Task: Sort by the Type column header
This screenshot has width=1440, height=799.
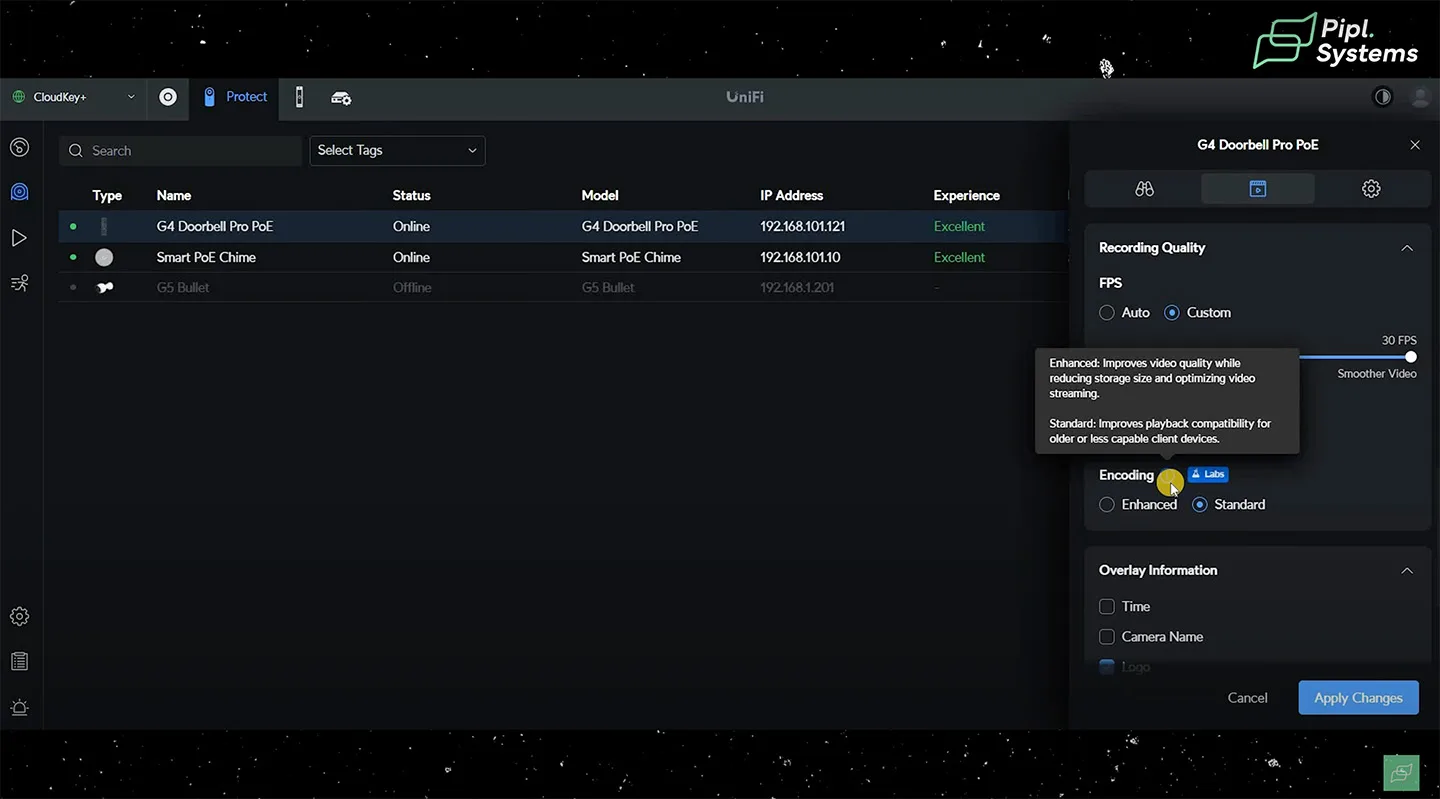Action: click(x=107, y=196)
